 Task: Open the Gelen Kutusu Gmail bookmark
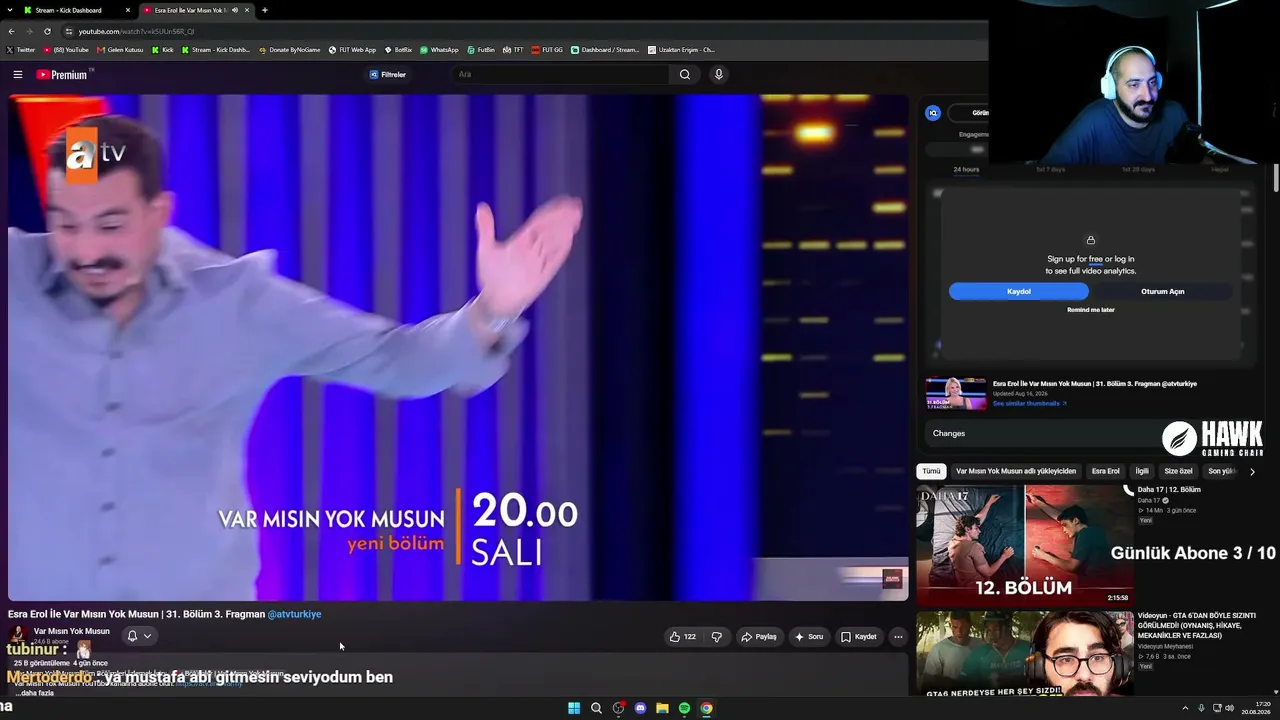pos(120,49)
